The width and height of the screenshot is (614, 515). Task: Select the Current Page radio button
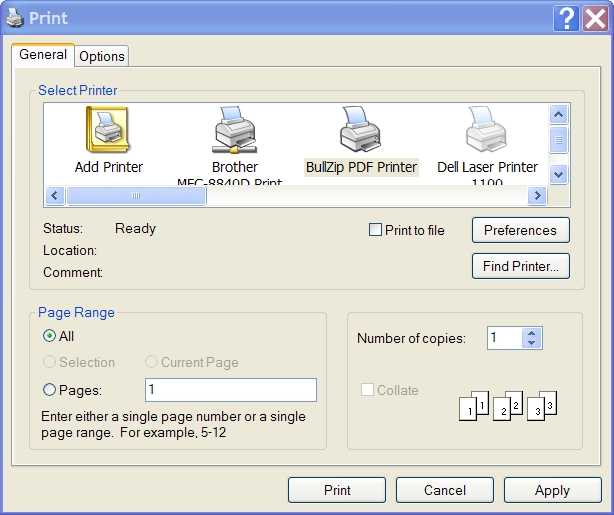click(151, 362)
